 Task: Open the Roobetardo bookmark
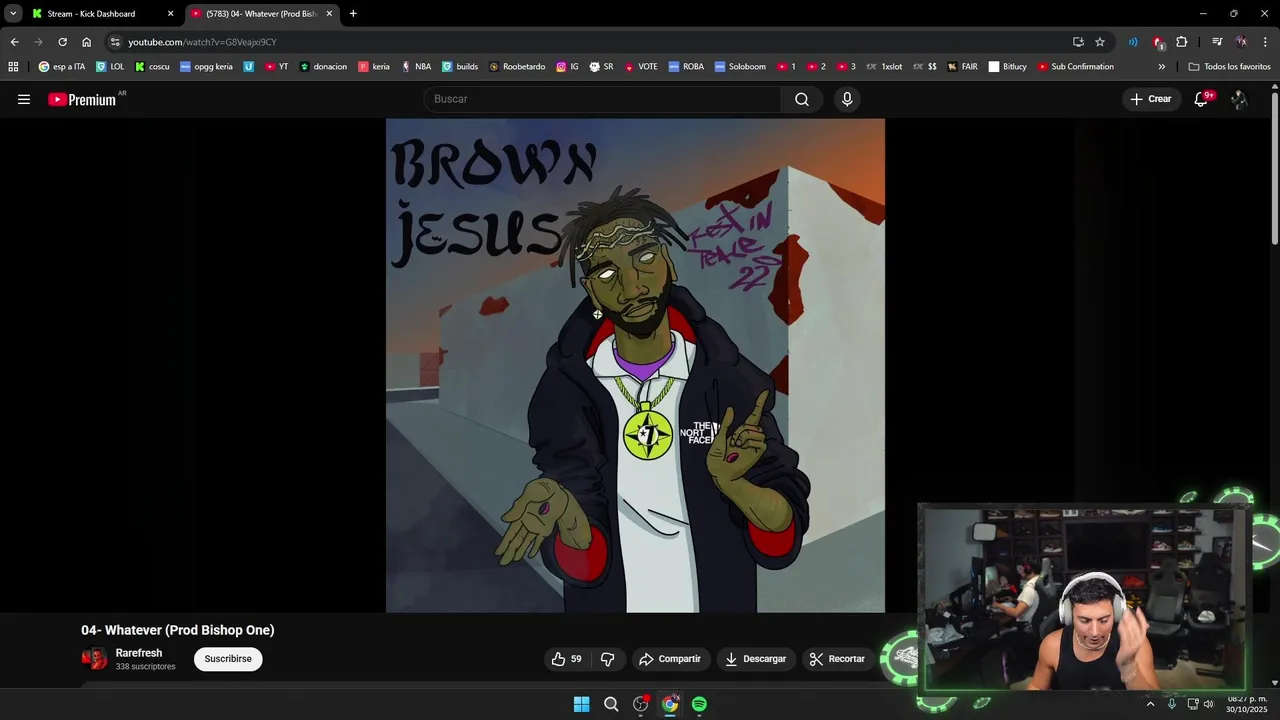click(x=517, y=67)
